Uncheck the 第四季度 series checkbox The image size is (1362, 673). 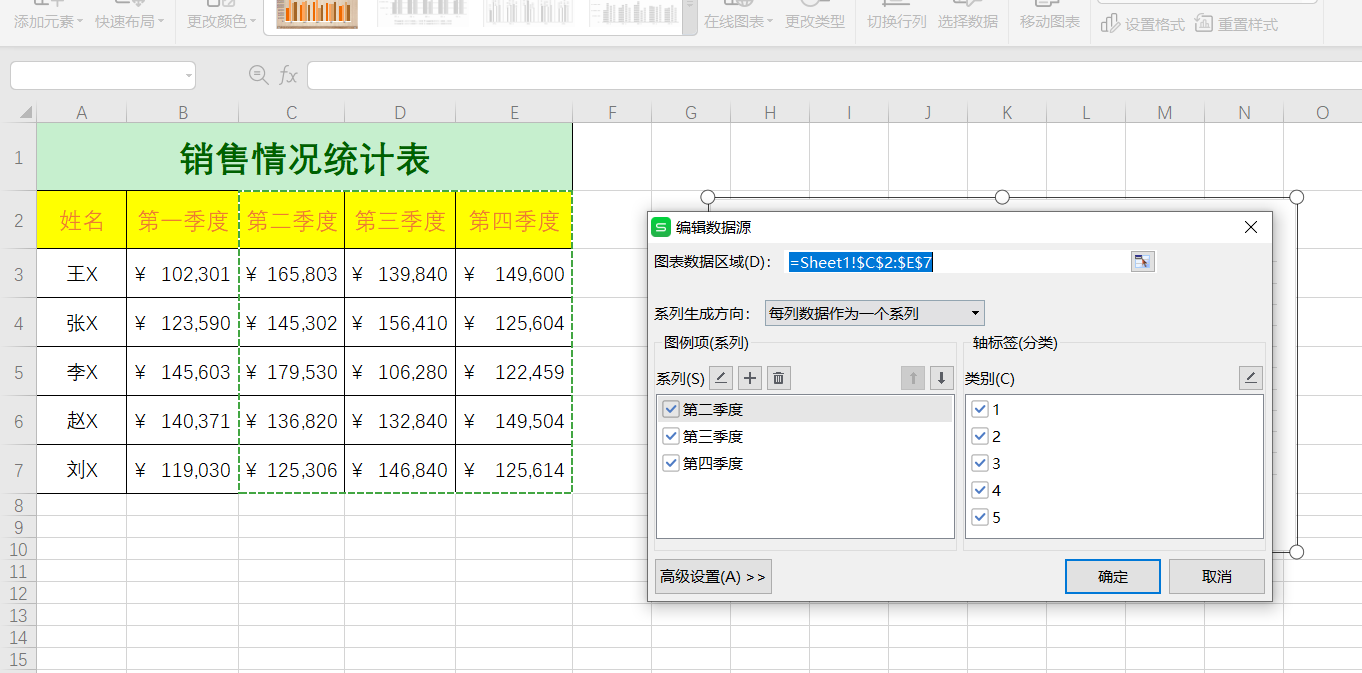pyautogui.click(x=671, y=463)
